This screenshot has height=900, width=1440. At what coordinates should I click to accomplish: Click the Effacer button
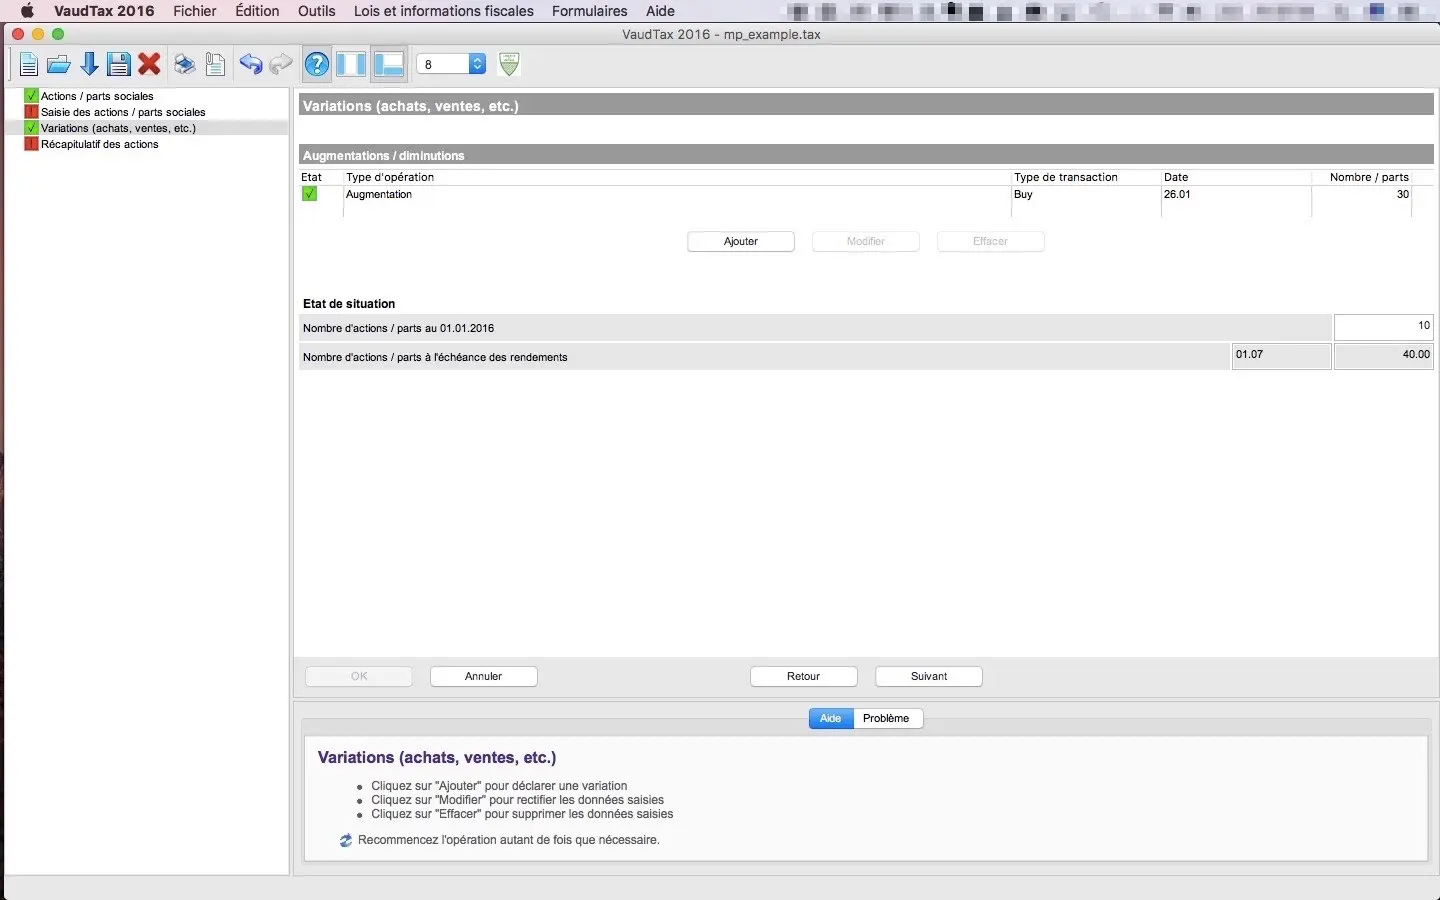click(991, 241)
